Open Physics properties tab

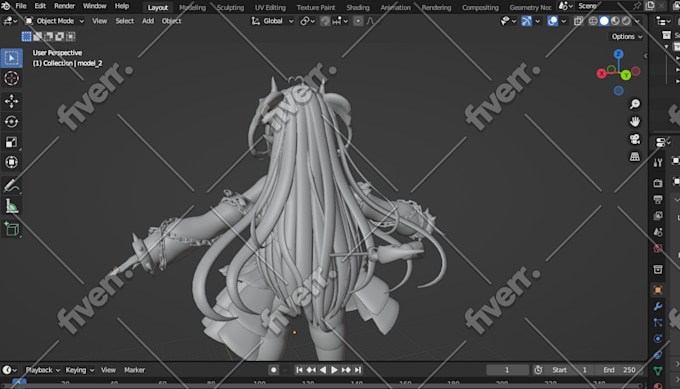click(658, 339)
